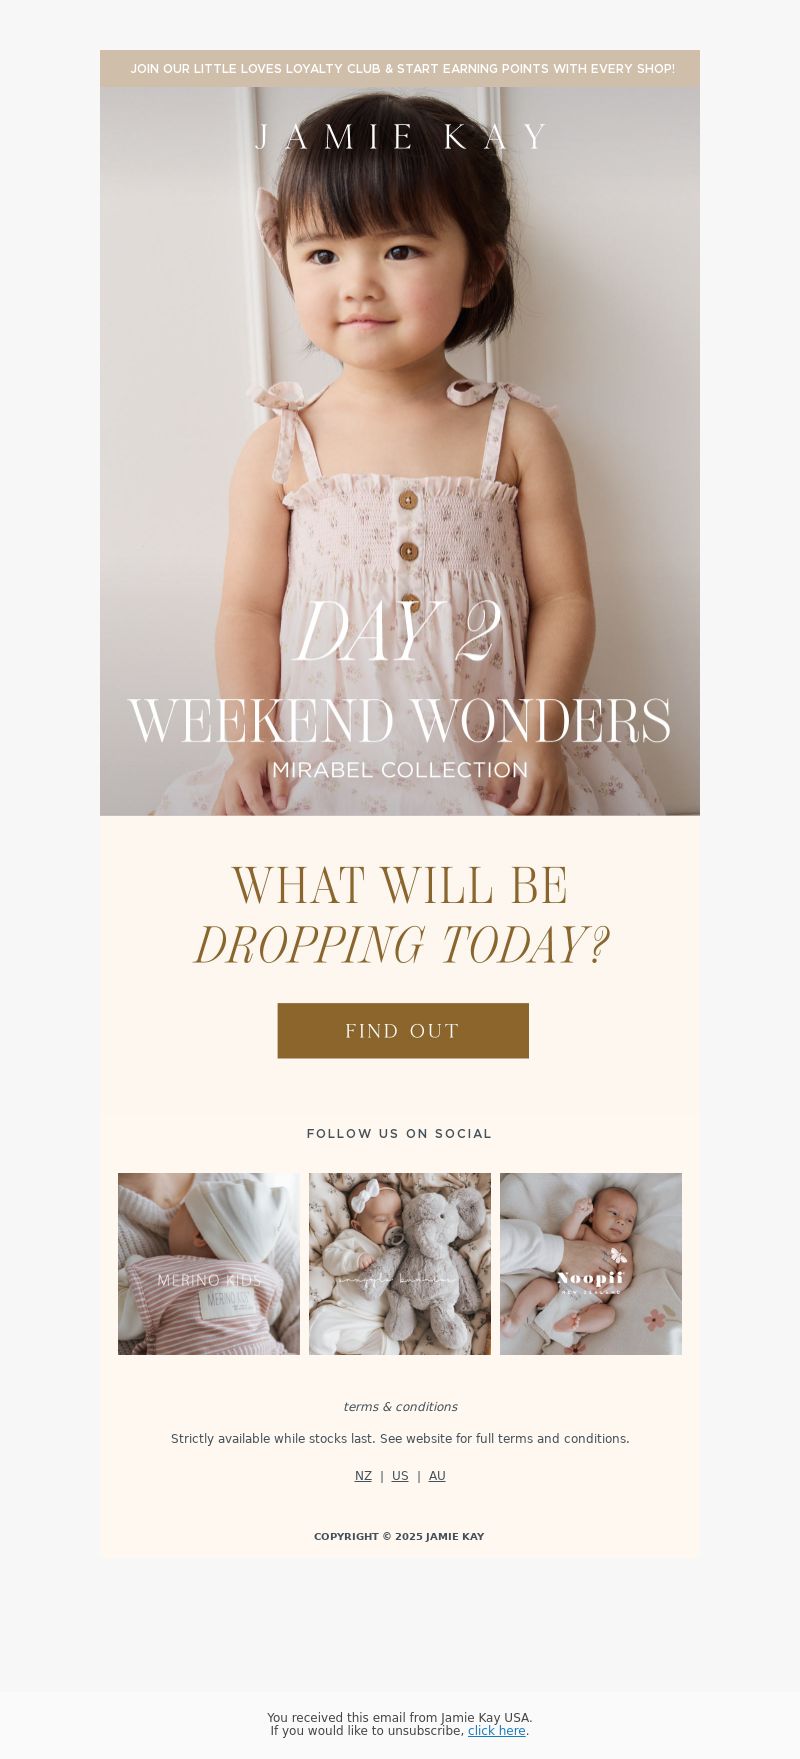Click the FIND OUT button
This screenshot has height=1759, width=800.
click(x=403, y=1031)
